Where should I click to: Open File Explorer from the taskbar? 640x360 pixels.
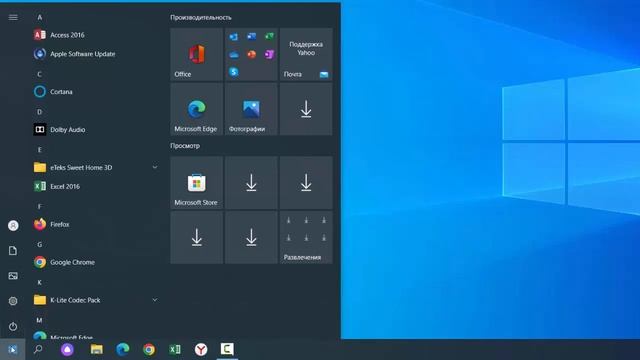click(97, 349)
